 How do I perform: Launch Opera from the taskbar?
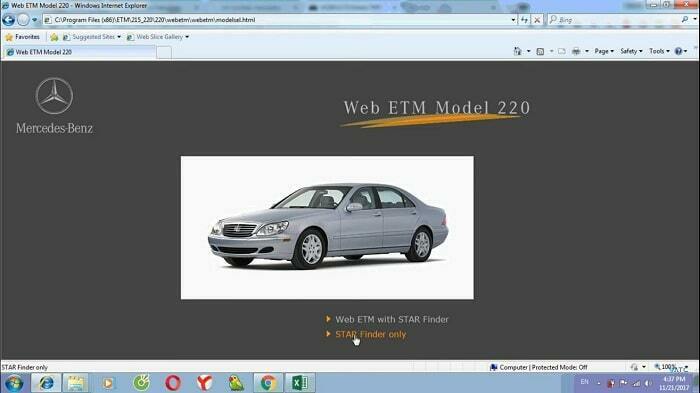(173, 383)
